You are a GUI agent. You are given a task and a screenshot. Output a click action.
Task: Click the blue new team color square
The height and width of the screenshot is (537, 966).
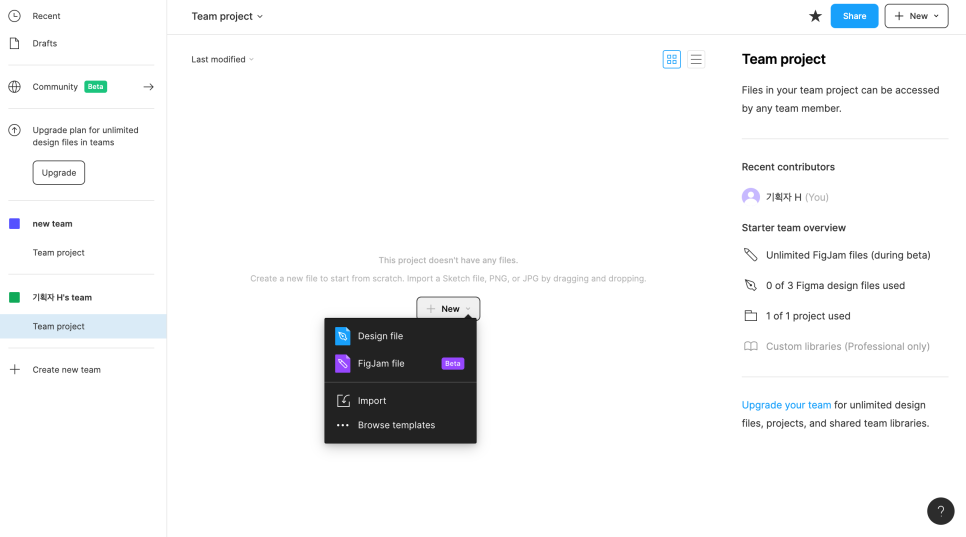[x=14, y=224]
